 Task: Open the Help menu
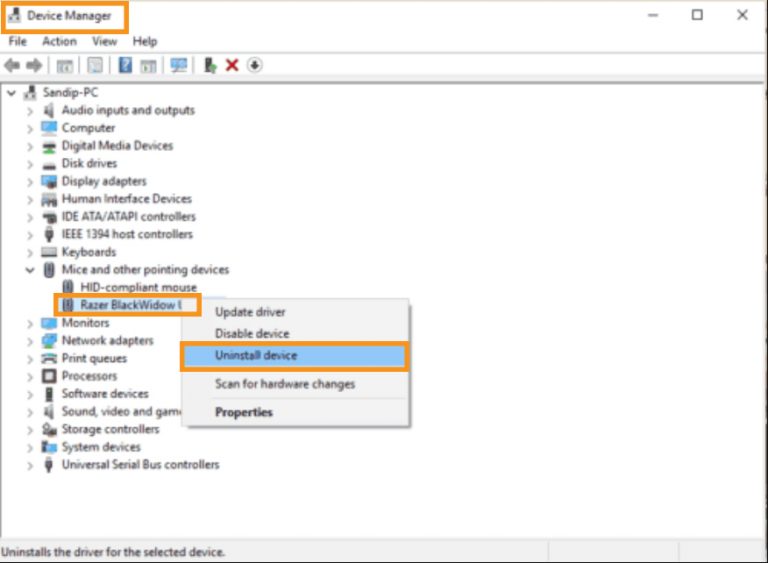pos(145,41)
